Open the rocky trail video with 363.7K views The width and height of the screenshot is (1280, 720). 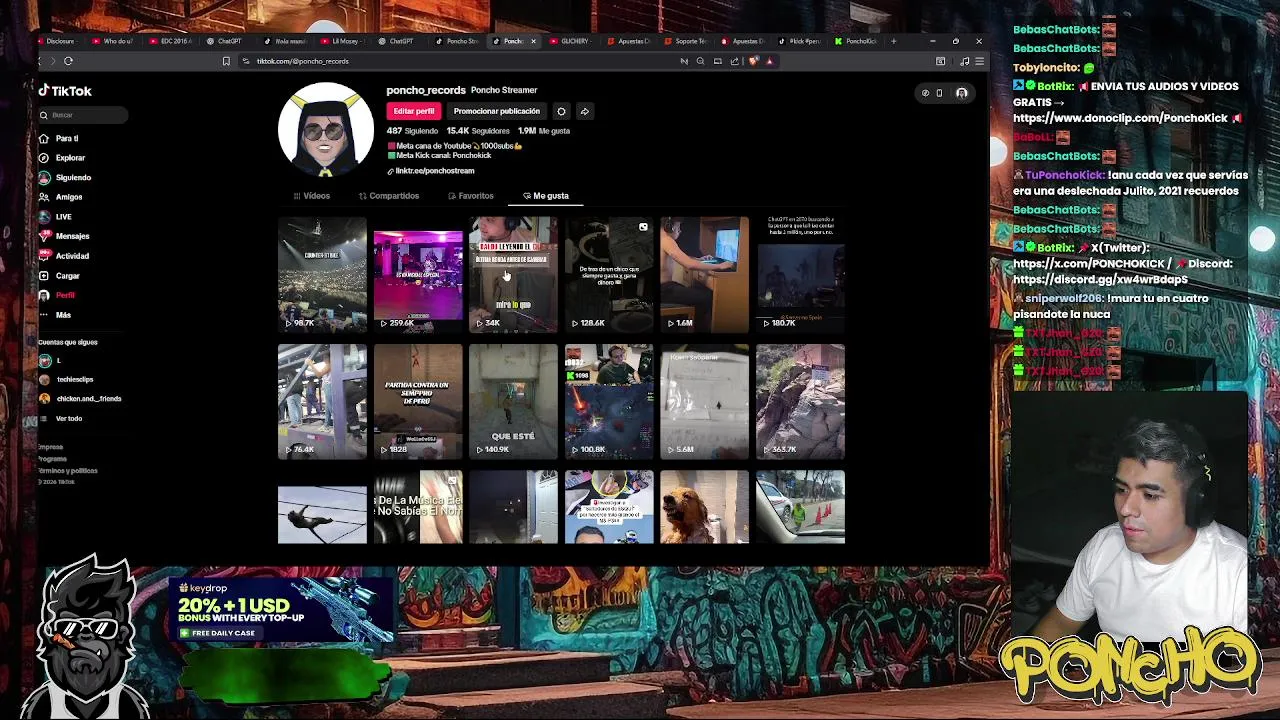point(800,401)
